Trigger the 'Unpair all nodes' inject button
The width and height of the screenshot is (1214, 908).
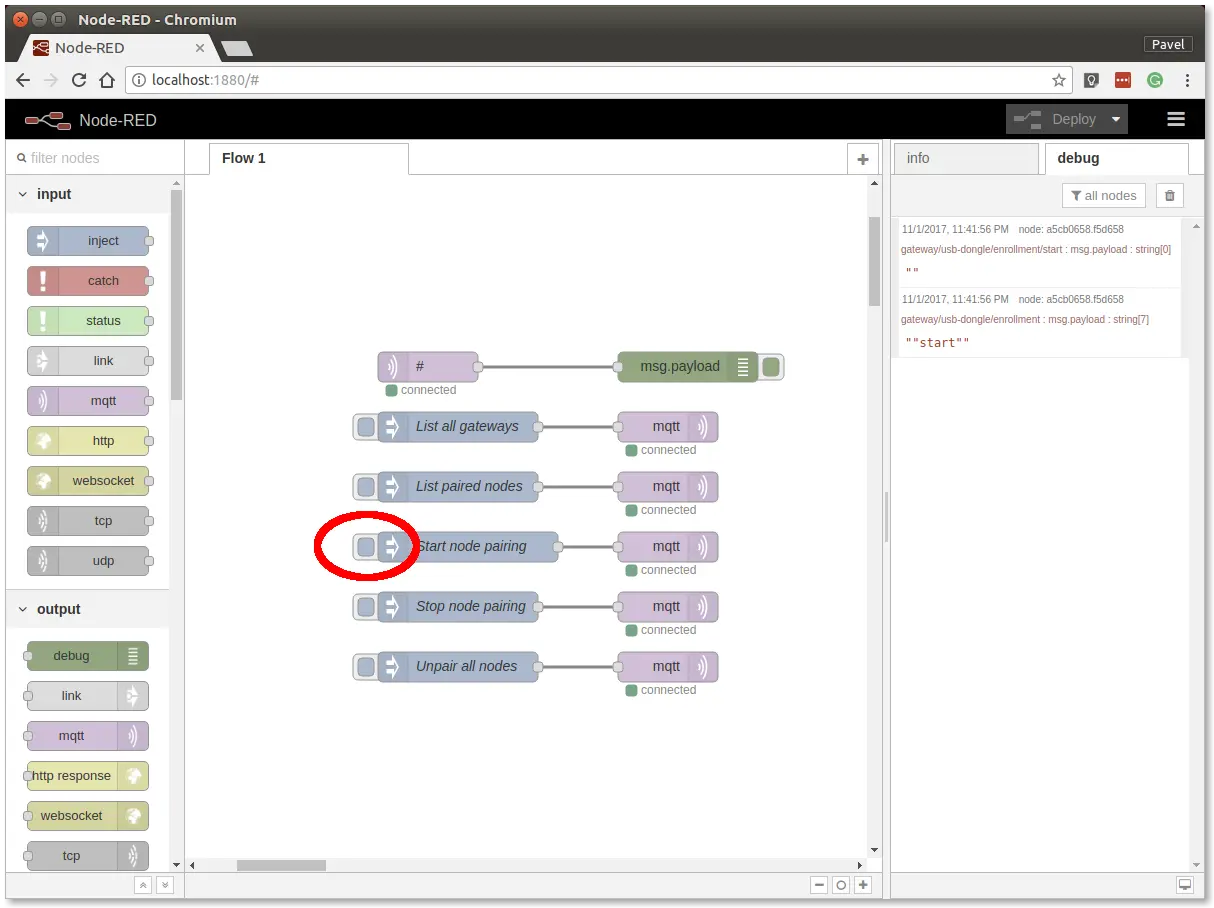pyautogui.click(x=366, y=667)
